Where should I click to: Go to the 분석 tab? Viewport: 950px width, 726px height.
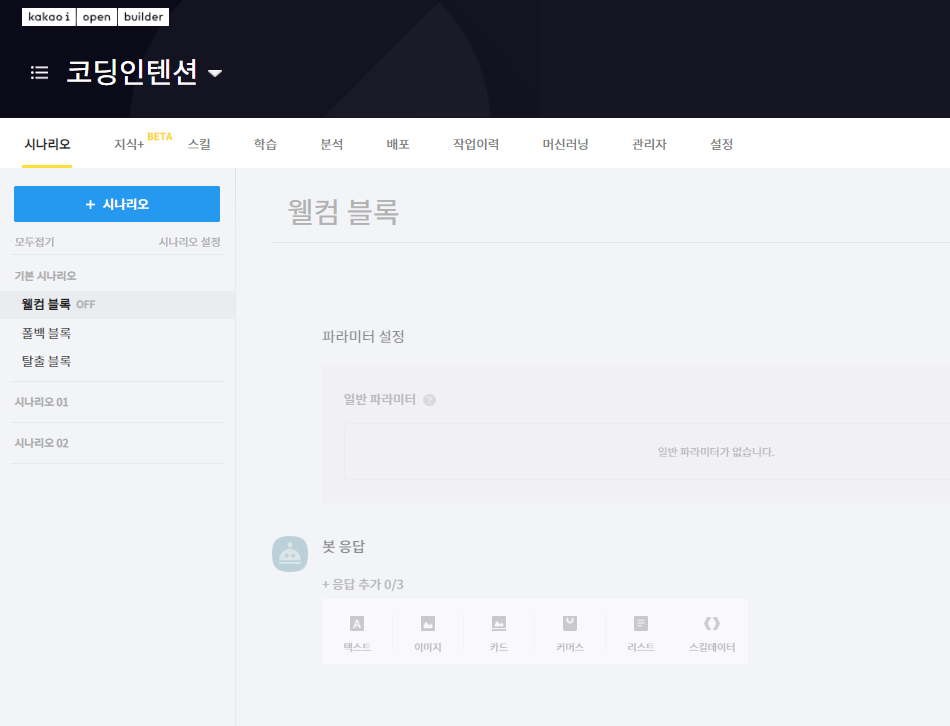[x=331, y=144]
